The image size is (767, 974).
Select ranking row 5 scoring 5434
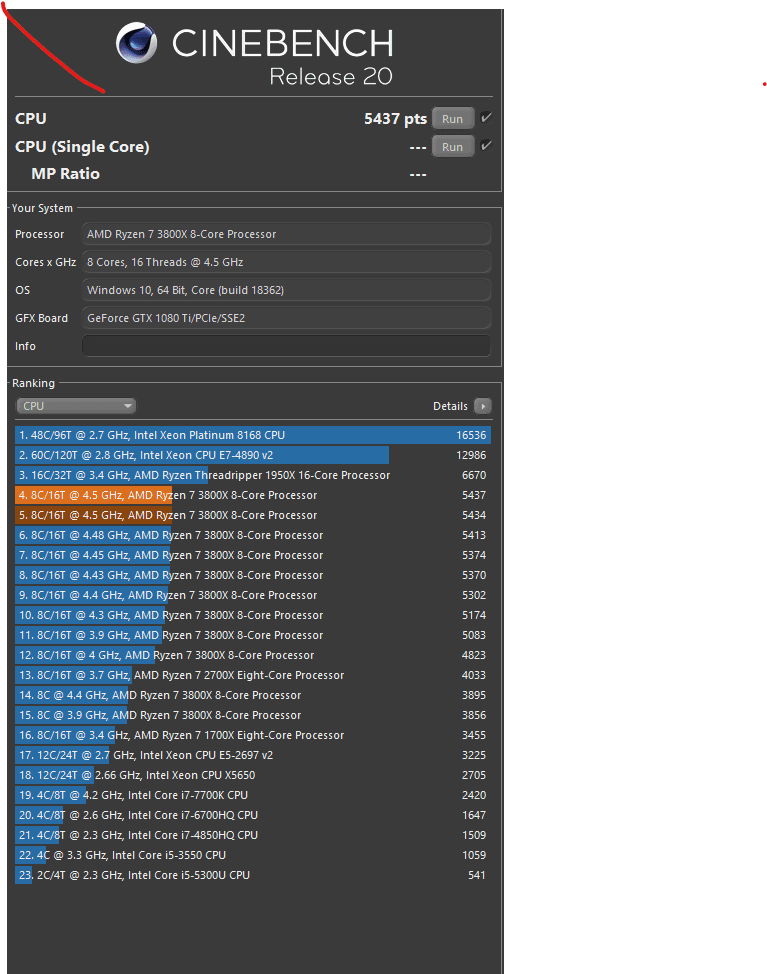(253, 515)
